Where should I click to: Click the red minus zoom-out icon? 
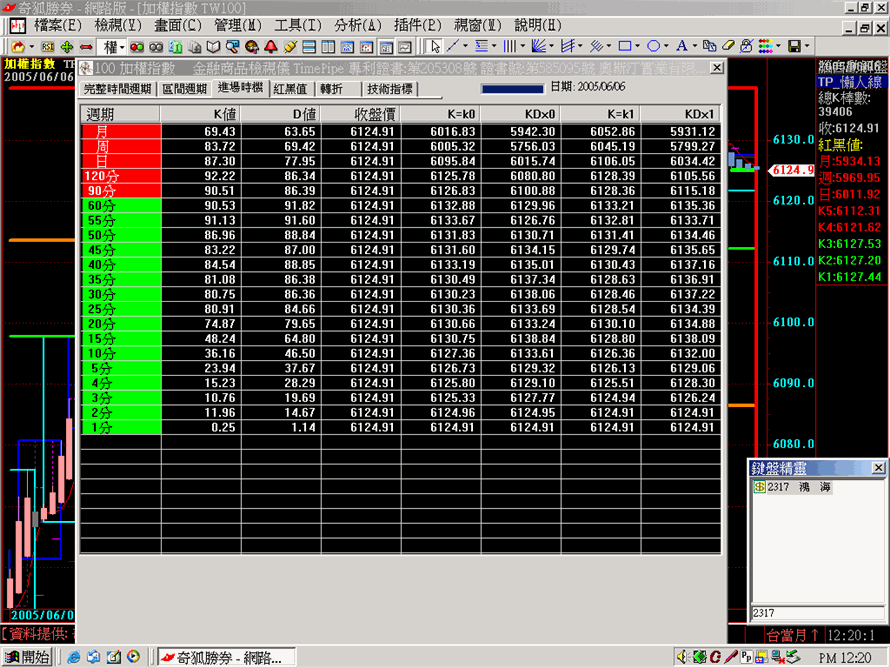tap(86, 46)
